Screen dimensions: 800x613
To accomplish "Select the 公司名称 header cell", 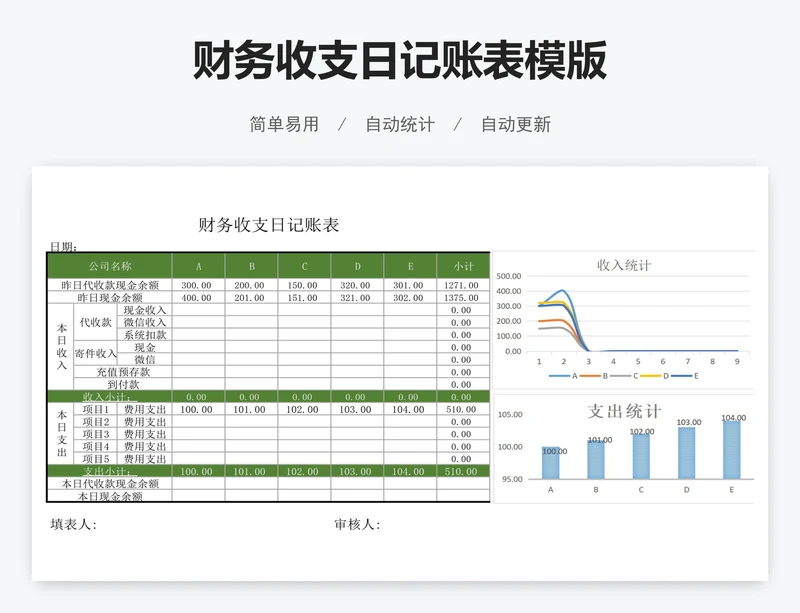I will [x=110, y=266].
